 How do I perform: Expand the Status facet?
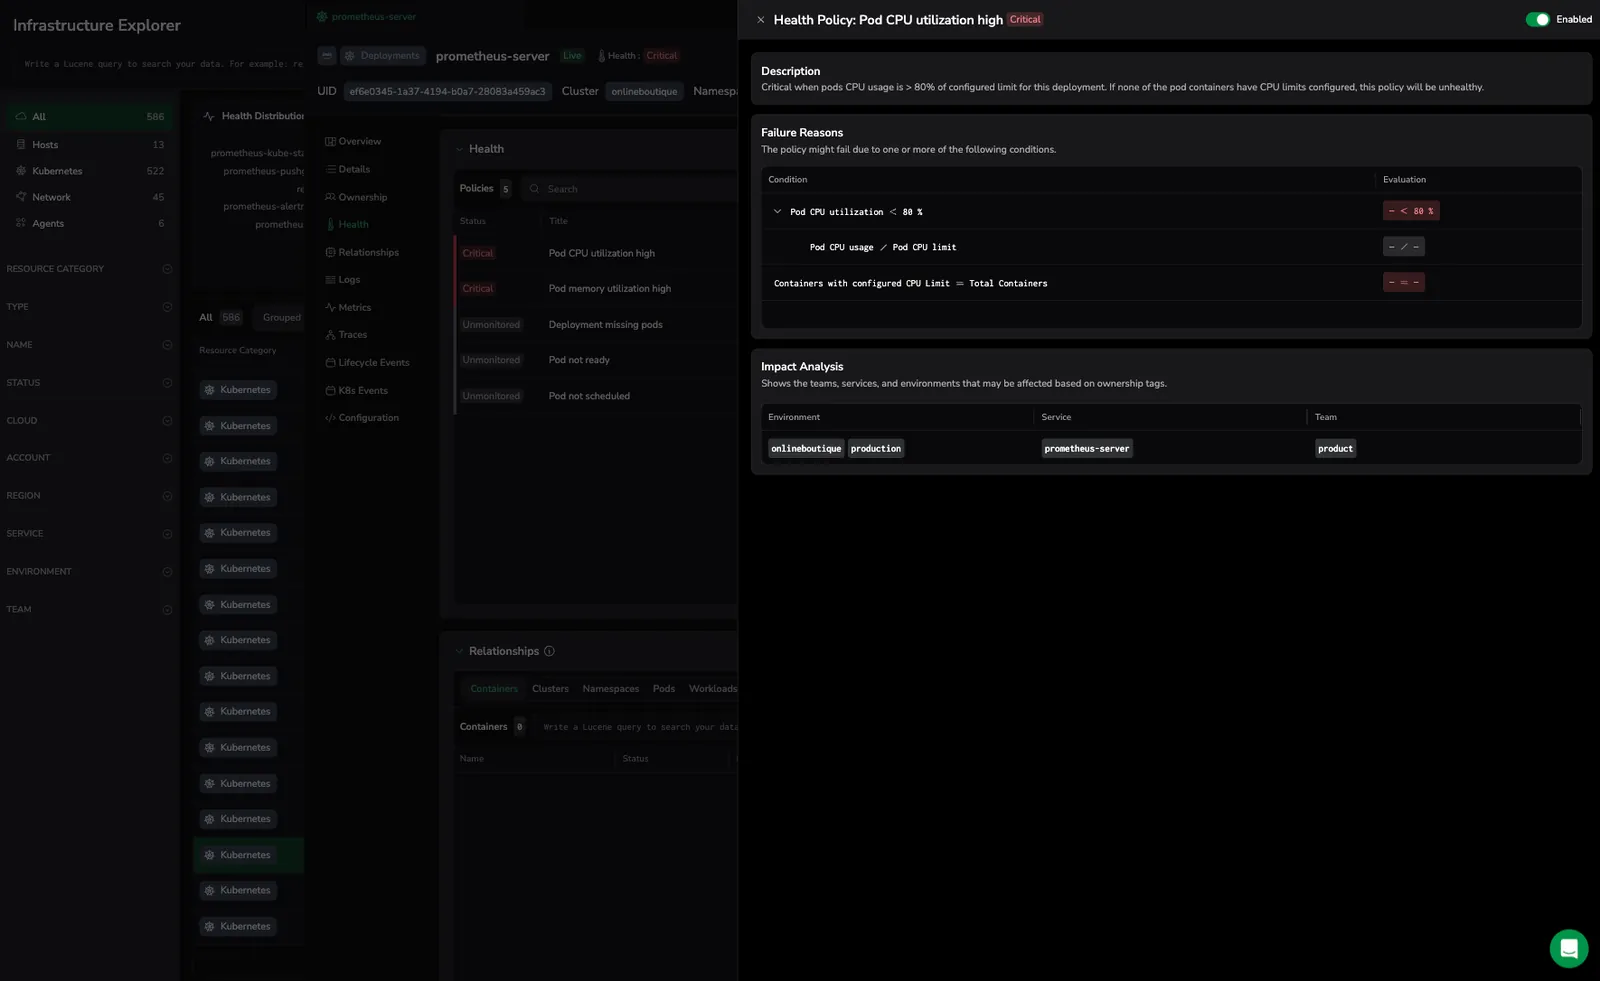[x=167, y=383]
